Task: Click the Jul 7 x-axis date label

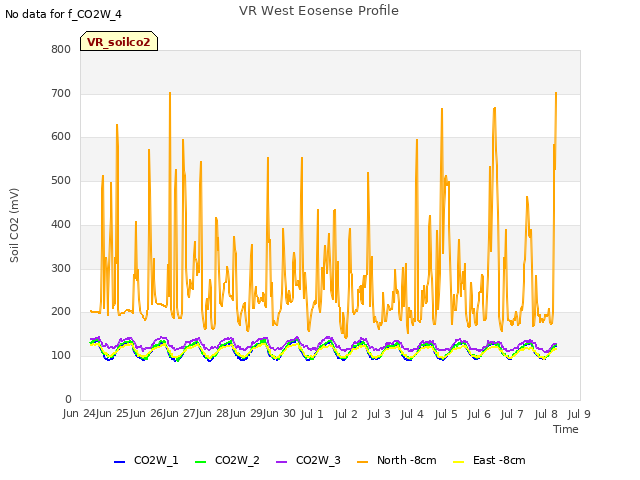Action: [512, 414]
